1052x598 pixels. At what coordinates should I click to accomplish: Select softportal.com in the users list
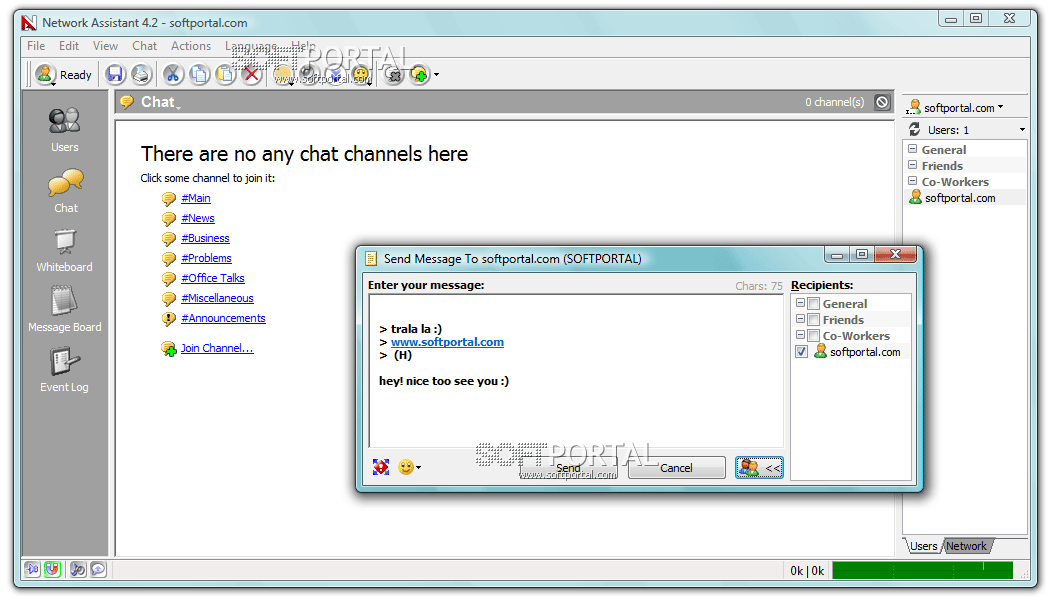click(960, 198)
